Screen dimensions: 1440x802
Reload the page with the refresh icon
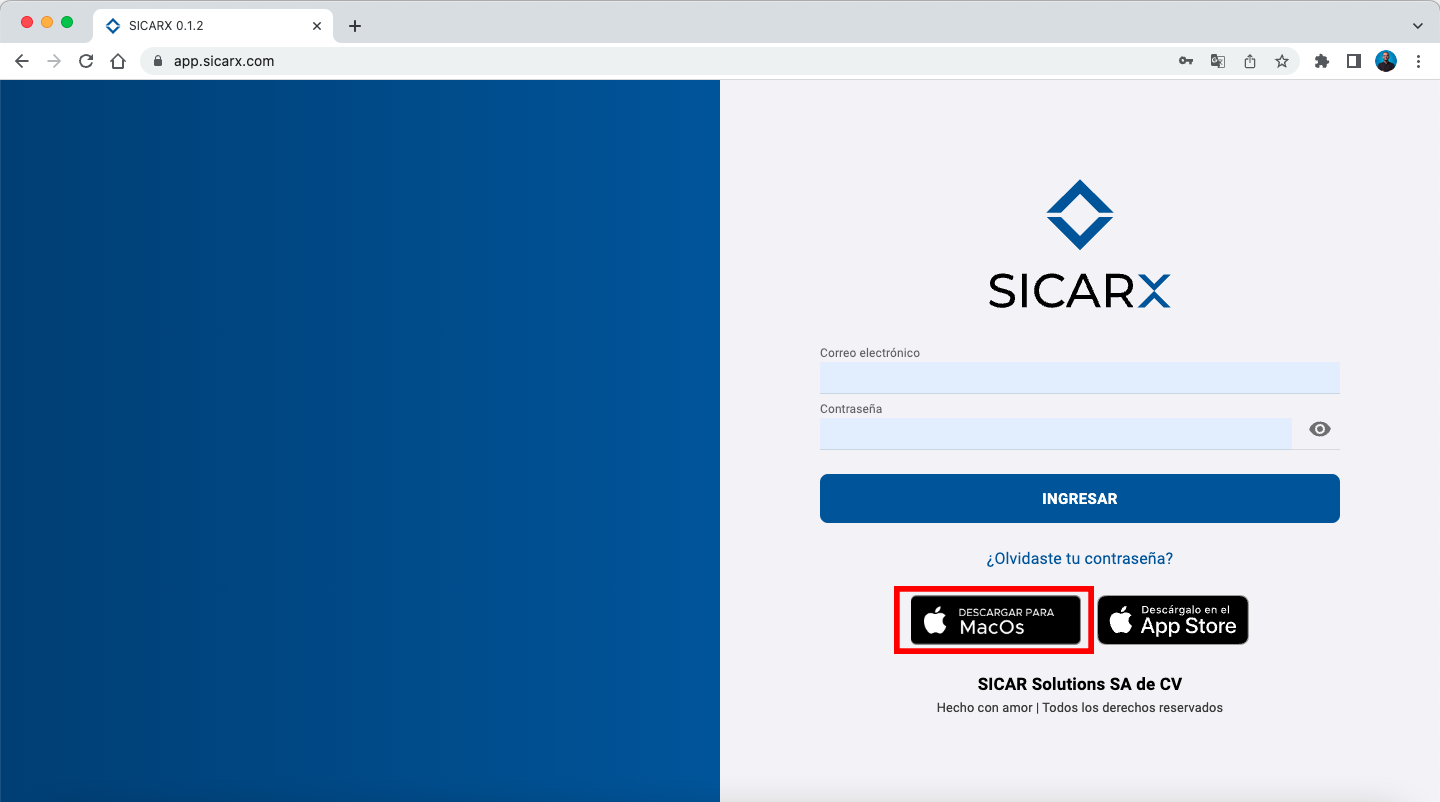tap(86, 61)
